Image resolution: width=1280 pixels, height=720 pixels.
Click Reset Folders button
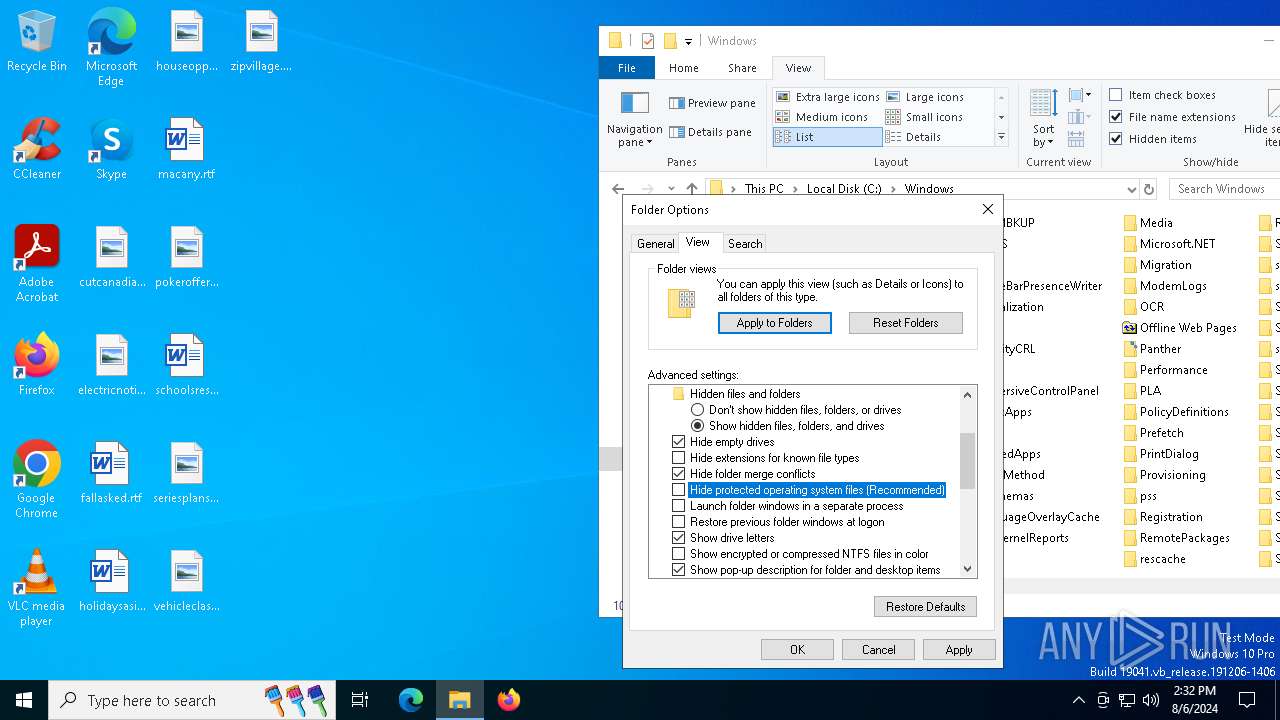906,323
